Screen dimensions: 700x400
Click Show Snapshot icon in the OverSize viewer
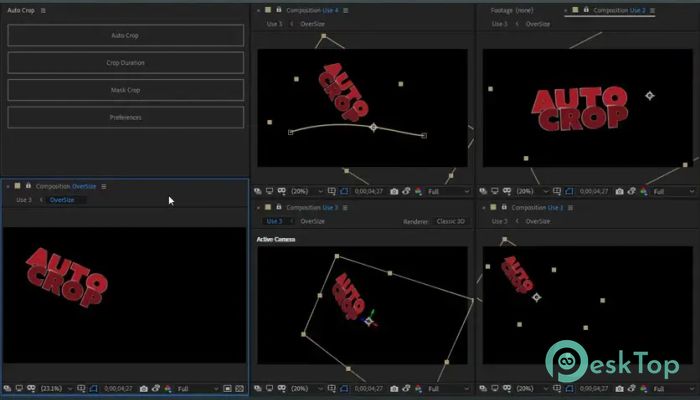tap(156, 389)
